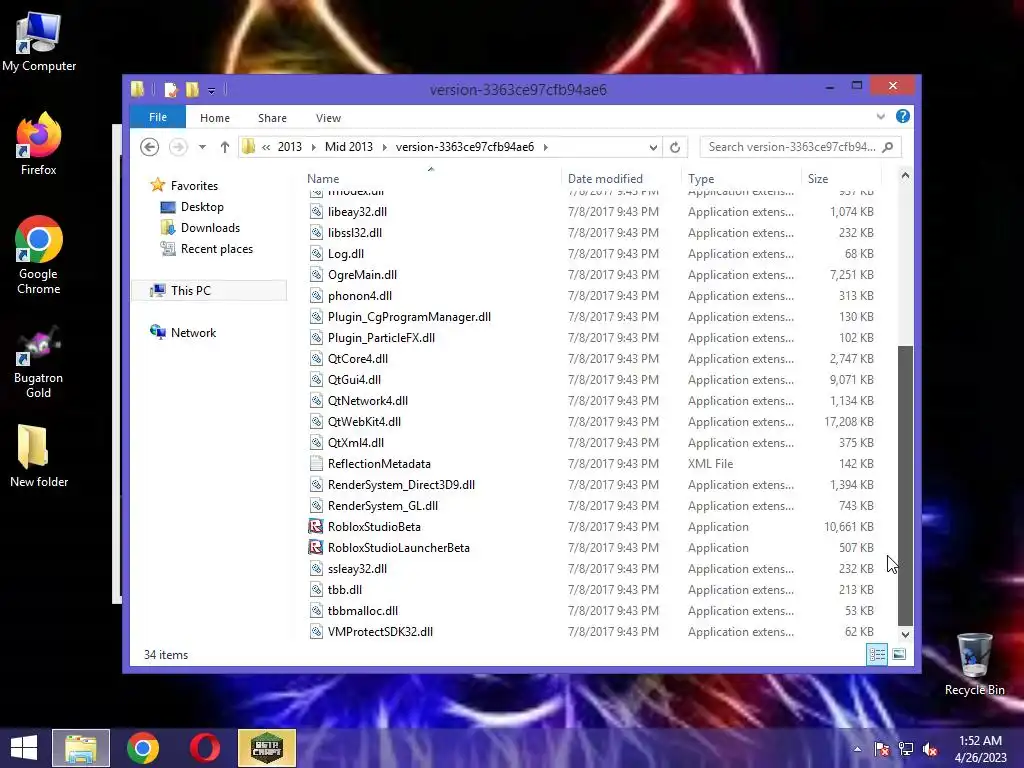Click the network tray icon
The height and width of the screenshot is (768, 1024).
pyautogui.click(x=906, y=748)
